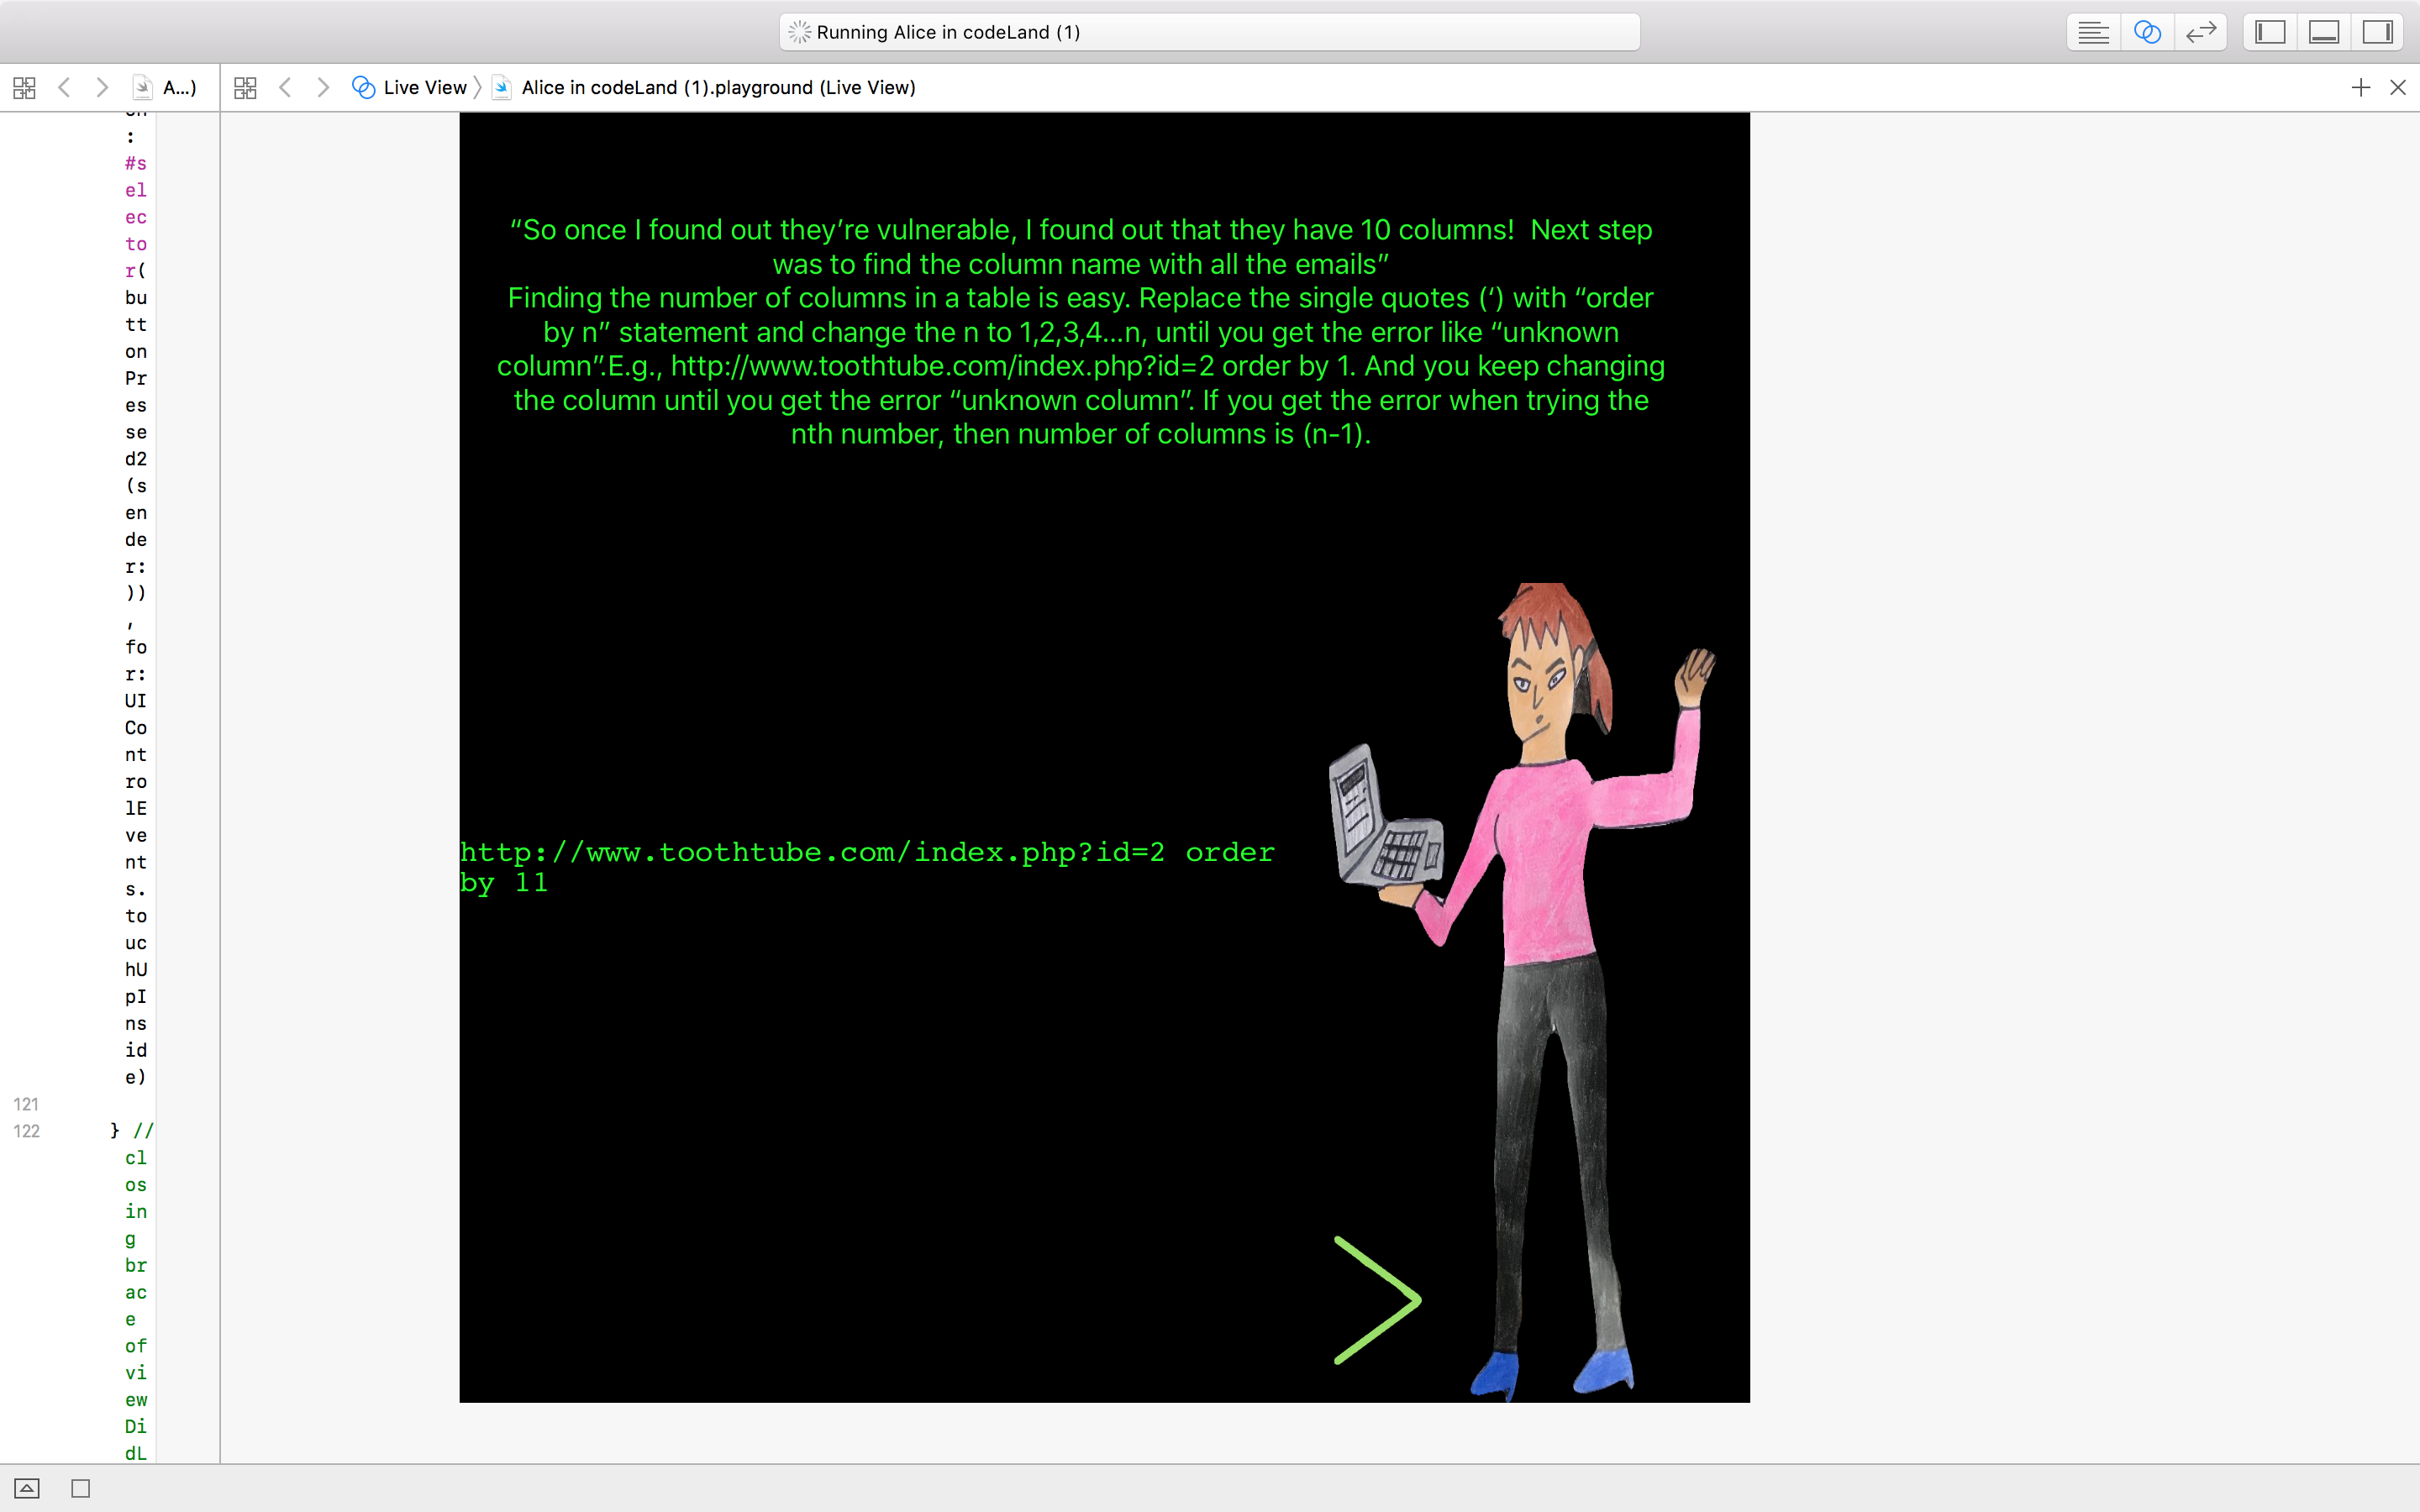Open the Alice in codeLand playground breadcrumb
Image resolution: width=2420 pixels, height=1512 pixels.
click(717, 88)
